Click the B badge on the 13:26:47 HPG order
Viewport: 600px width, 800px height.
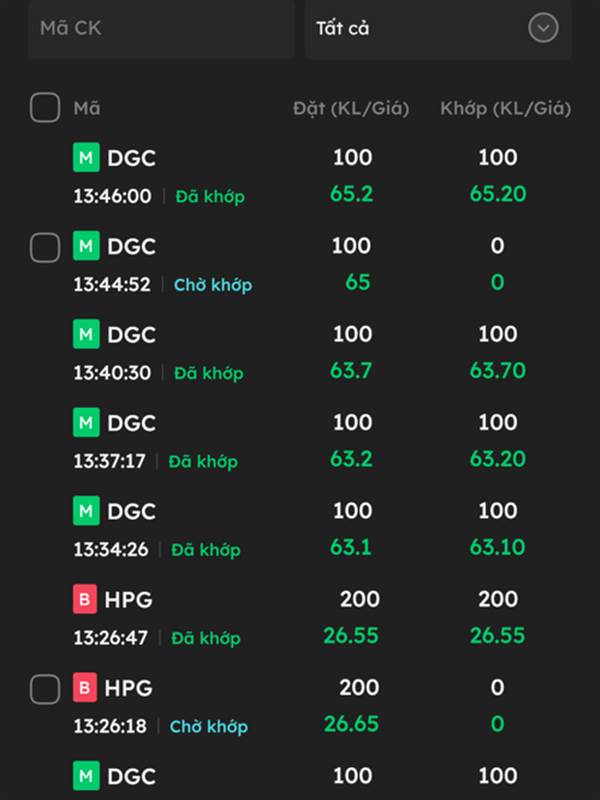click(85, 599)
